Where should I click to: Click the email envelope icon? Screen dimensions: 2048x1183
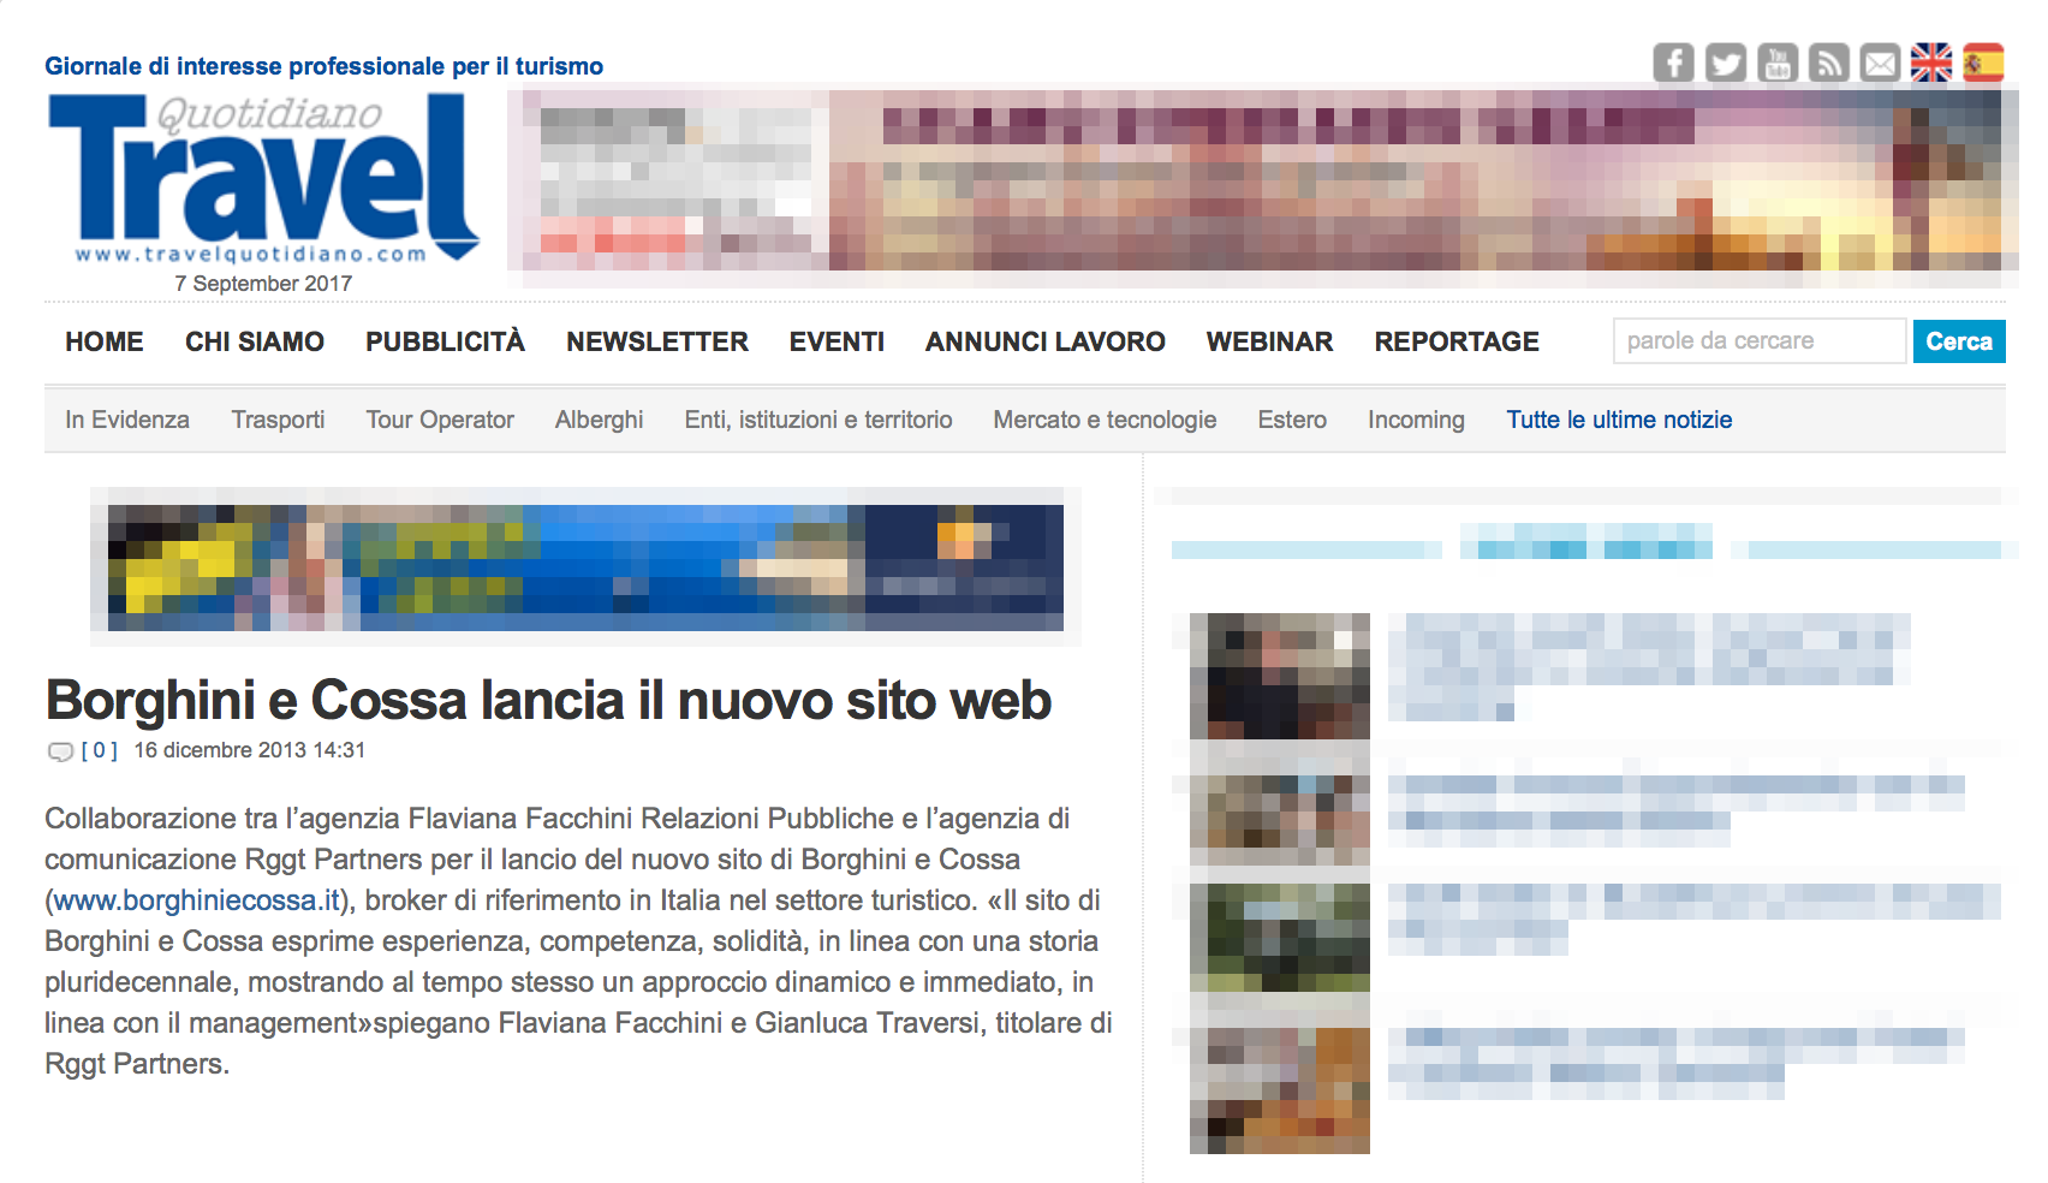(1880, 63)
